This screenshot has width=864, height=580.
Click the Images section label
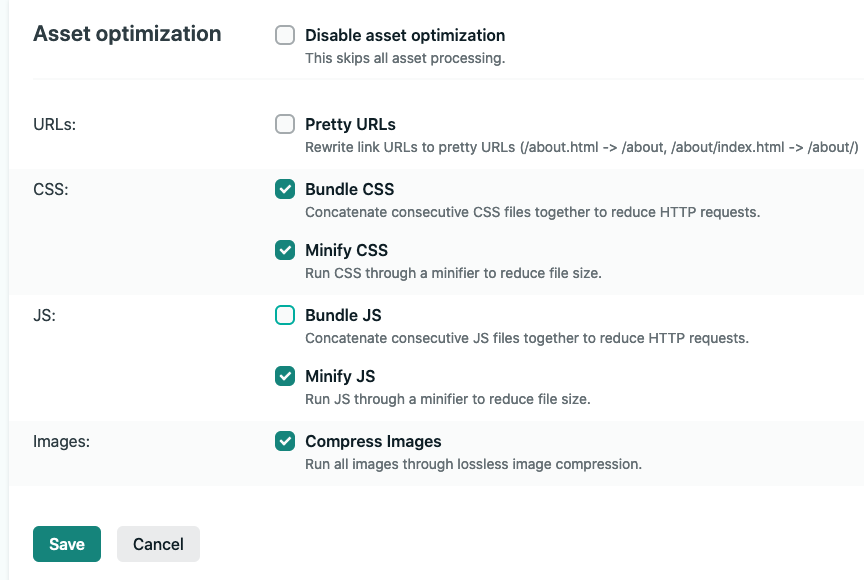pos(60,441)
